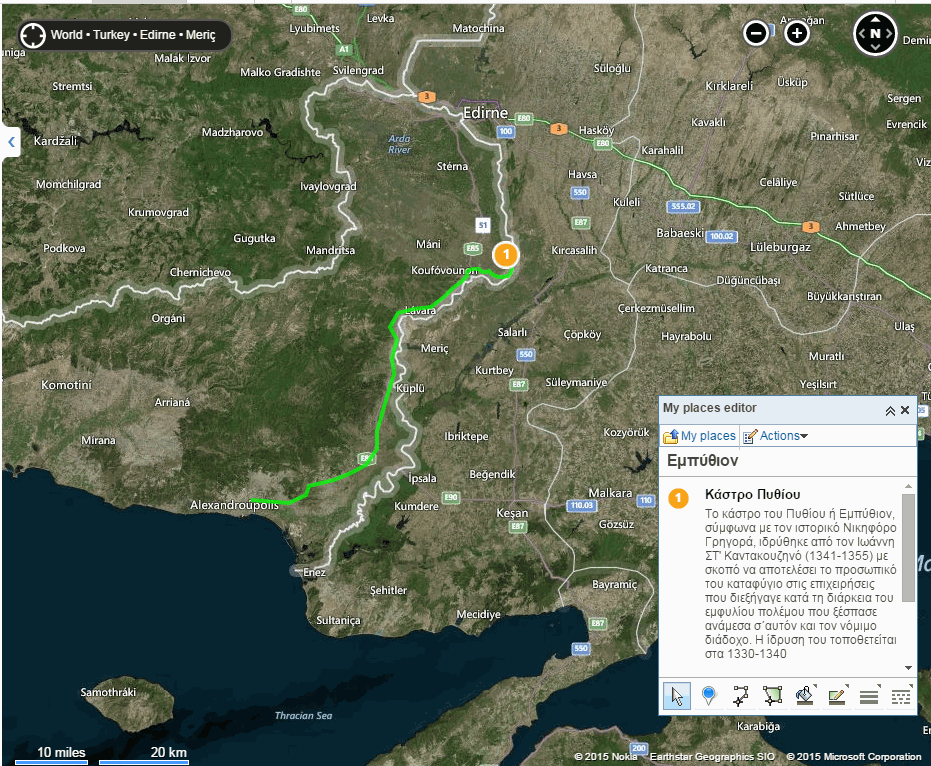Image resolution: width=931 pixels, height=766 pixels.
Task: Click the scroll down arrow in editor
Action: tap(908, 667)
